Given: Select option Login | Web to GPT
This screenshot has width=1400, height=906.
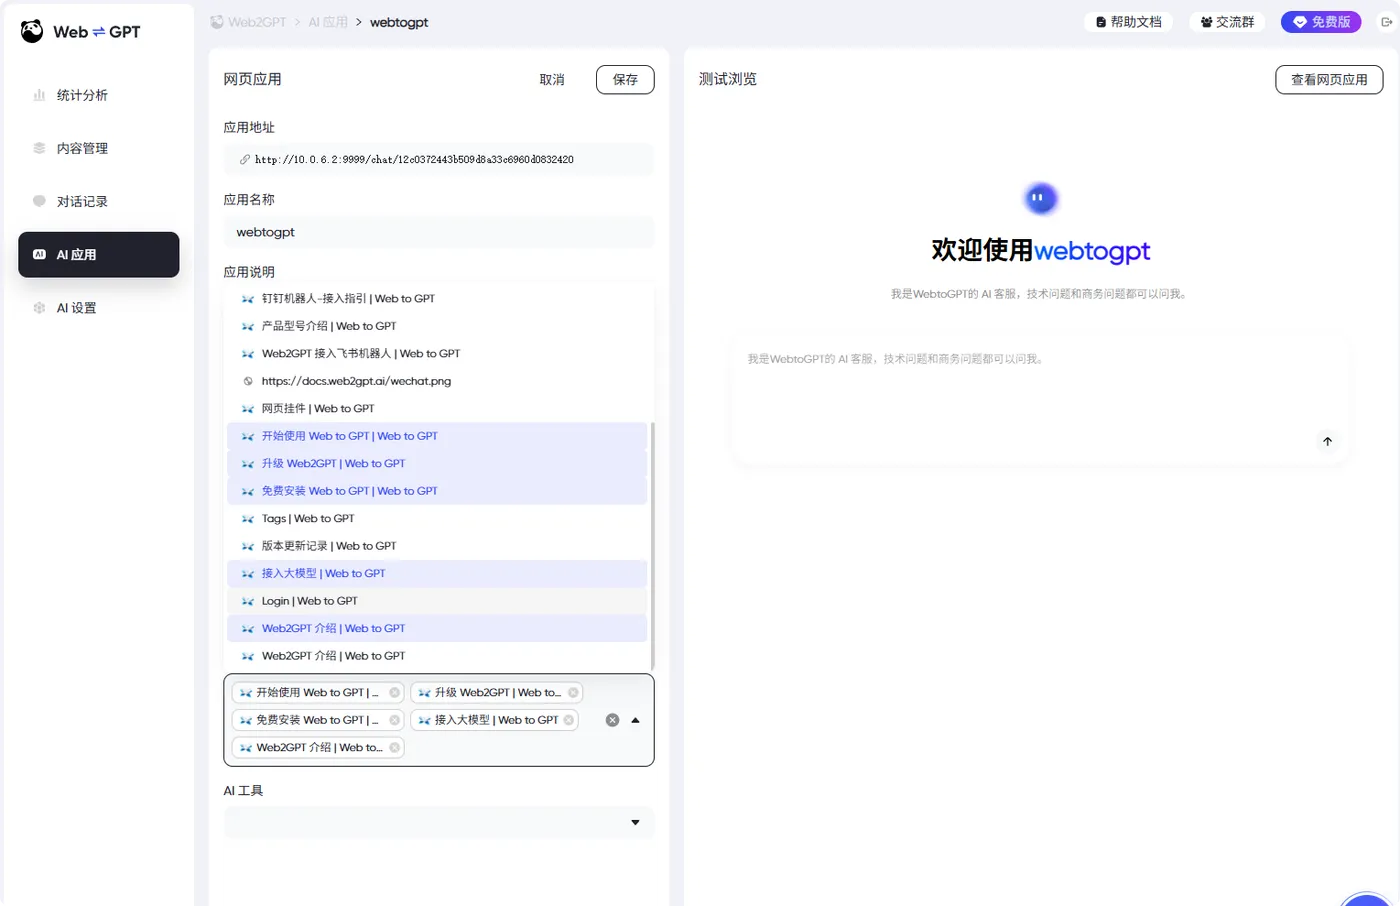Looking at the screenshot, I should pos(437,601).
